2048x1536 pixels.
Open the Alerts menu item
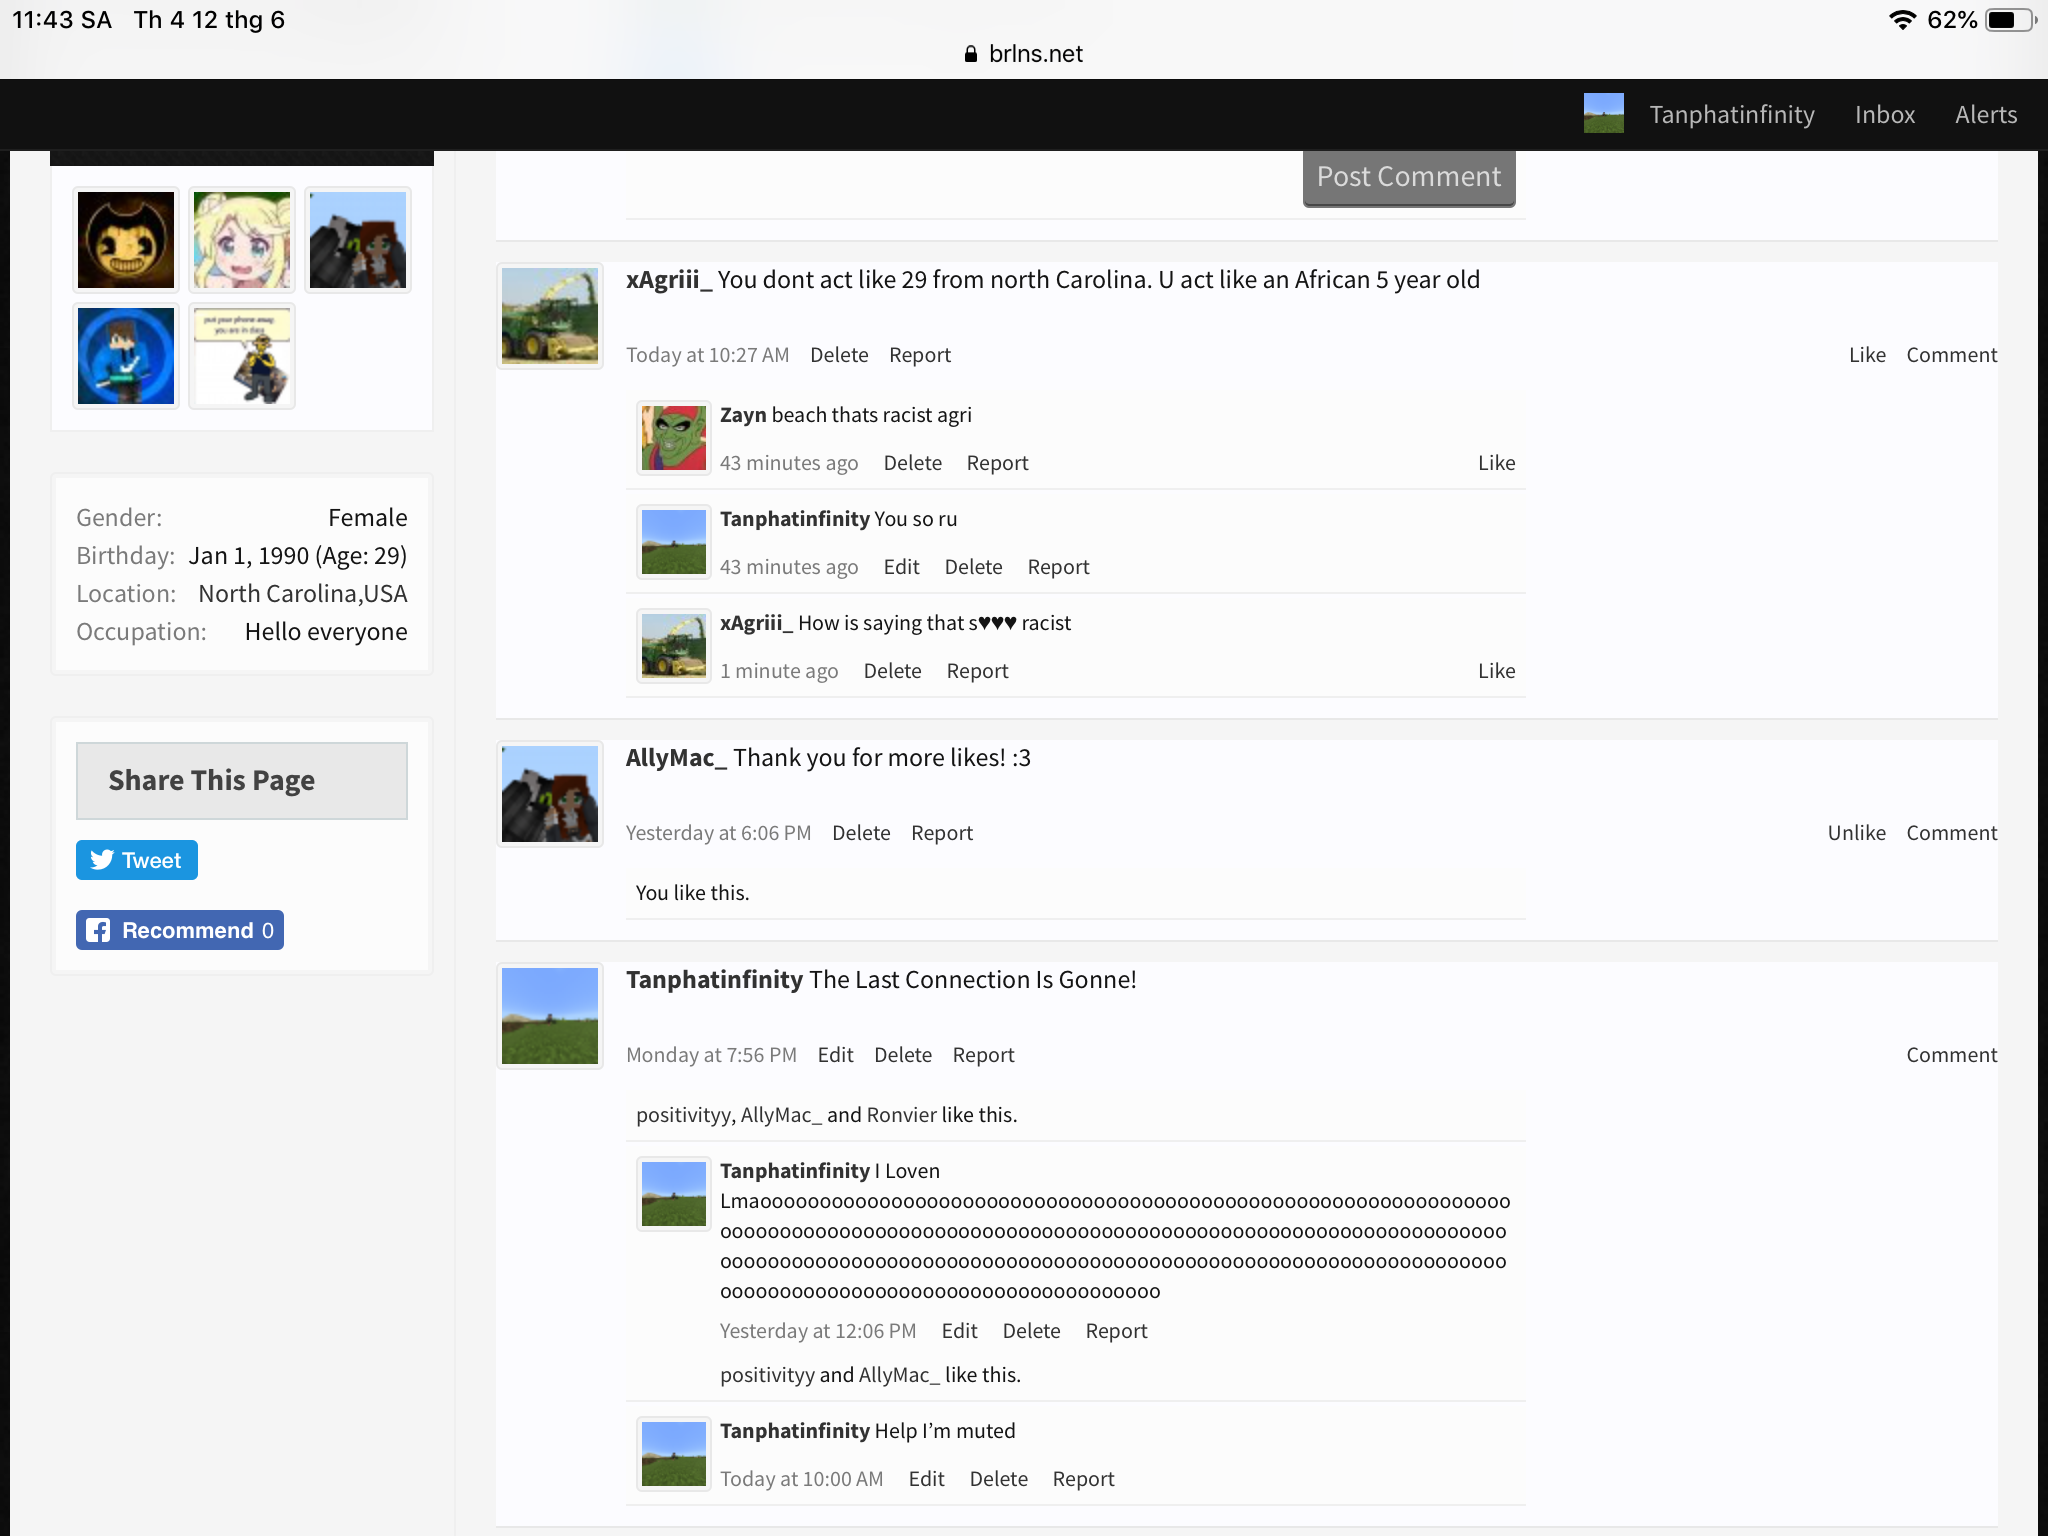1986,115
